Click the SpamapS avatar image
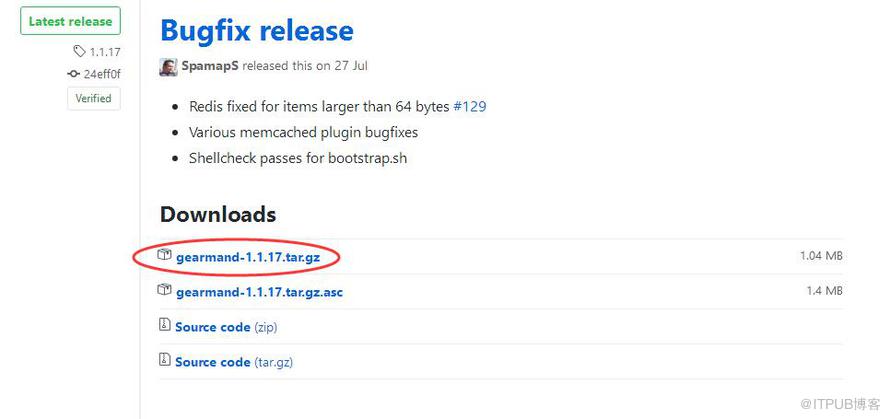 tap(169, 66)
